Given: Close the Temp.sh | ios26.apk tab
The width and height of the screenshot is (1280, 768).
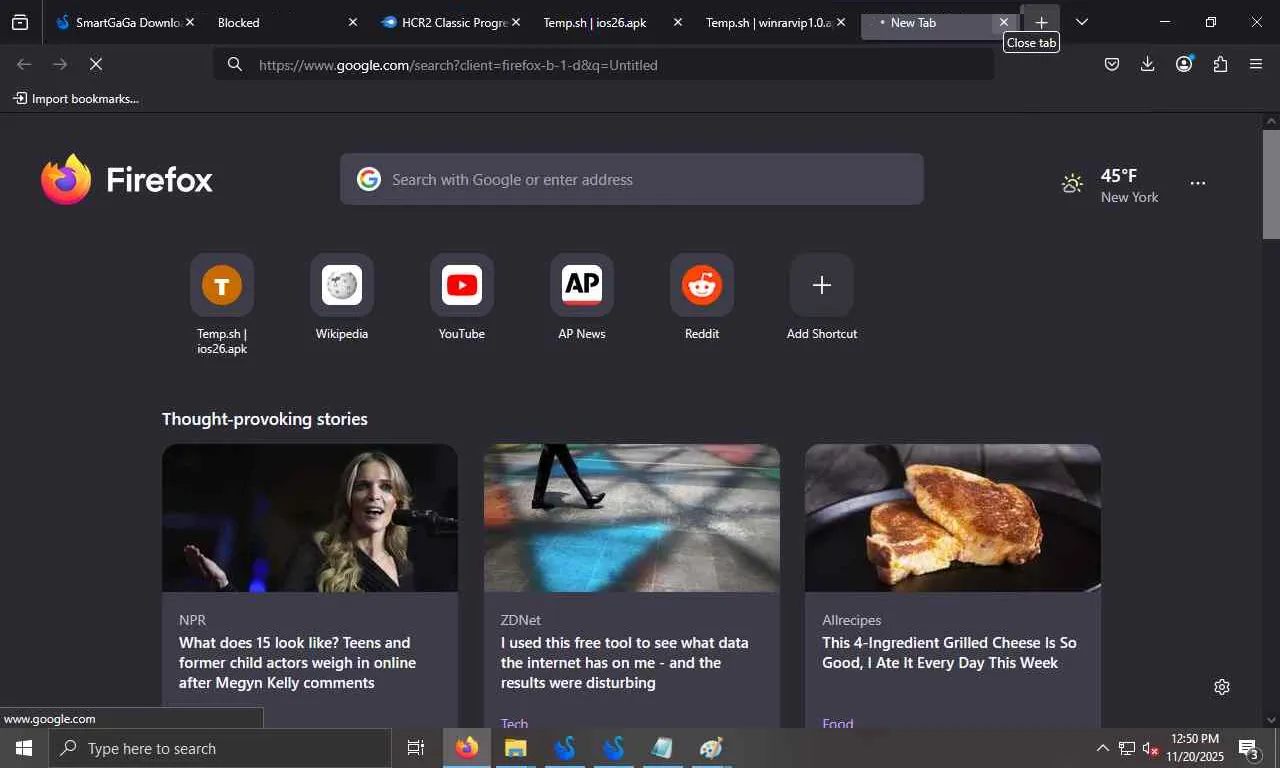Looking at the screenshot, I should 678,22.
